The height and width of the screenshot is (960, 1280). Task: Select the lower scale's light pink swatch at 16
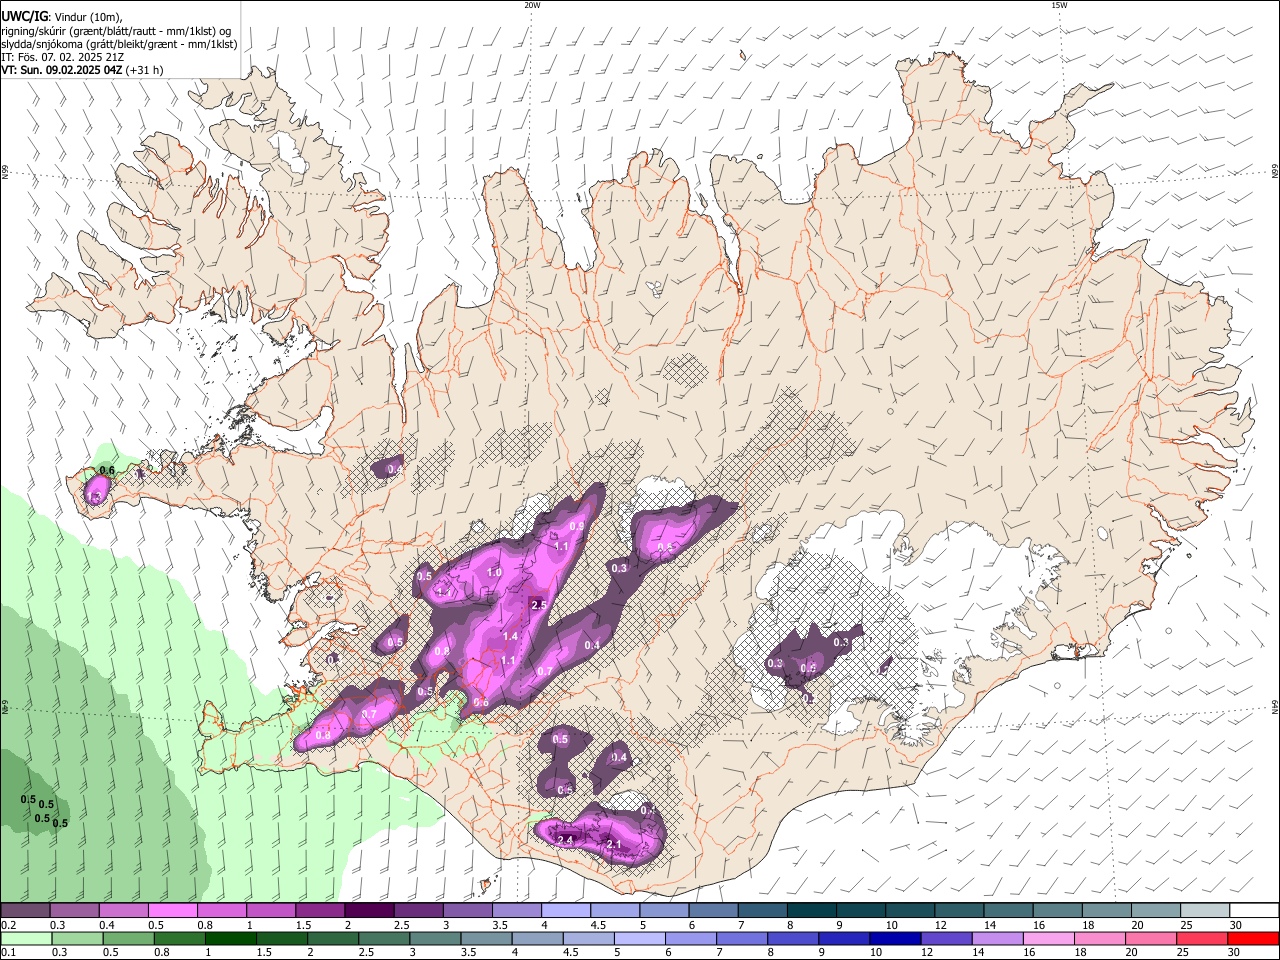1049,939
